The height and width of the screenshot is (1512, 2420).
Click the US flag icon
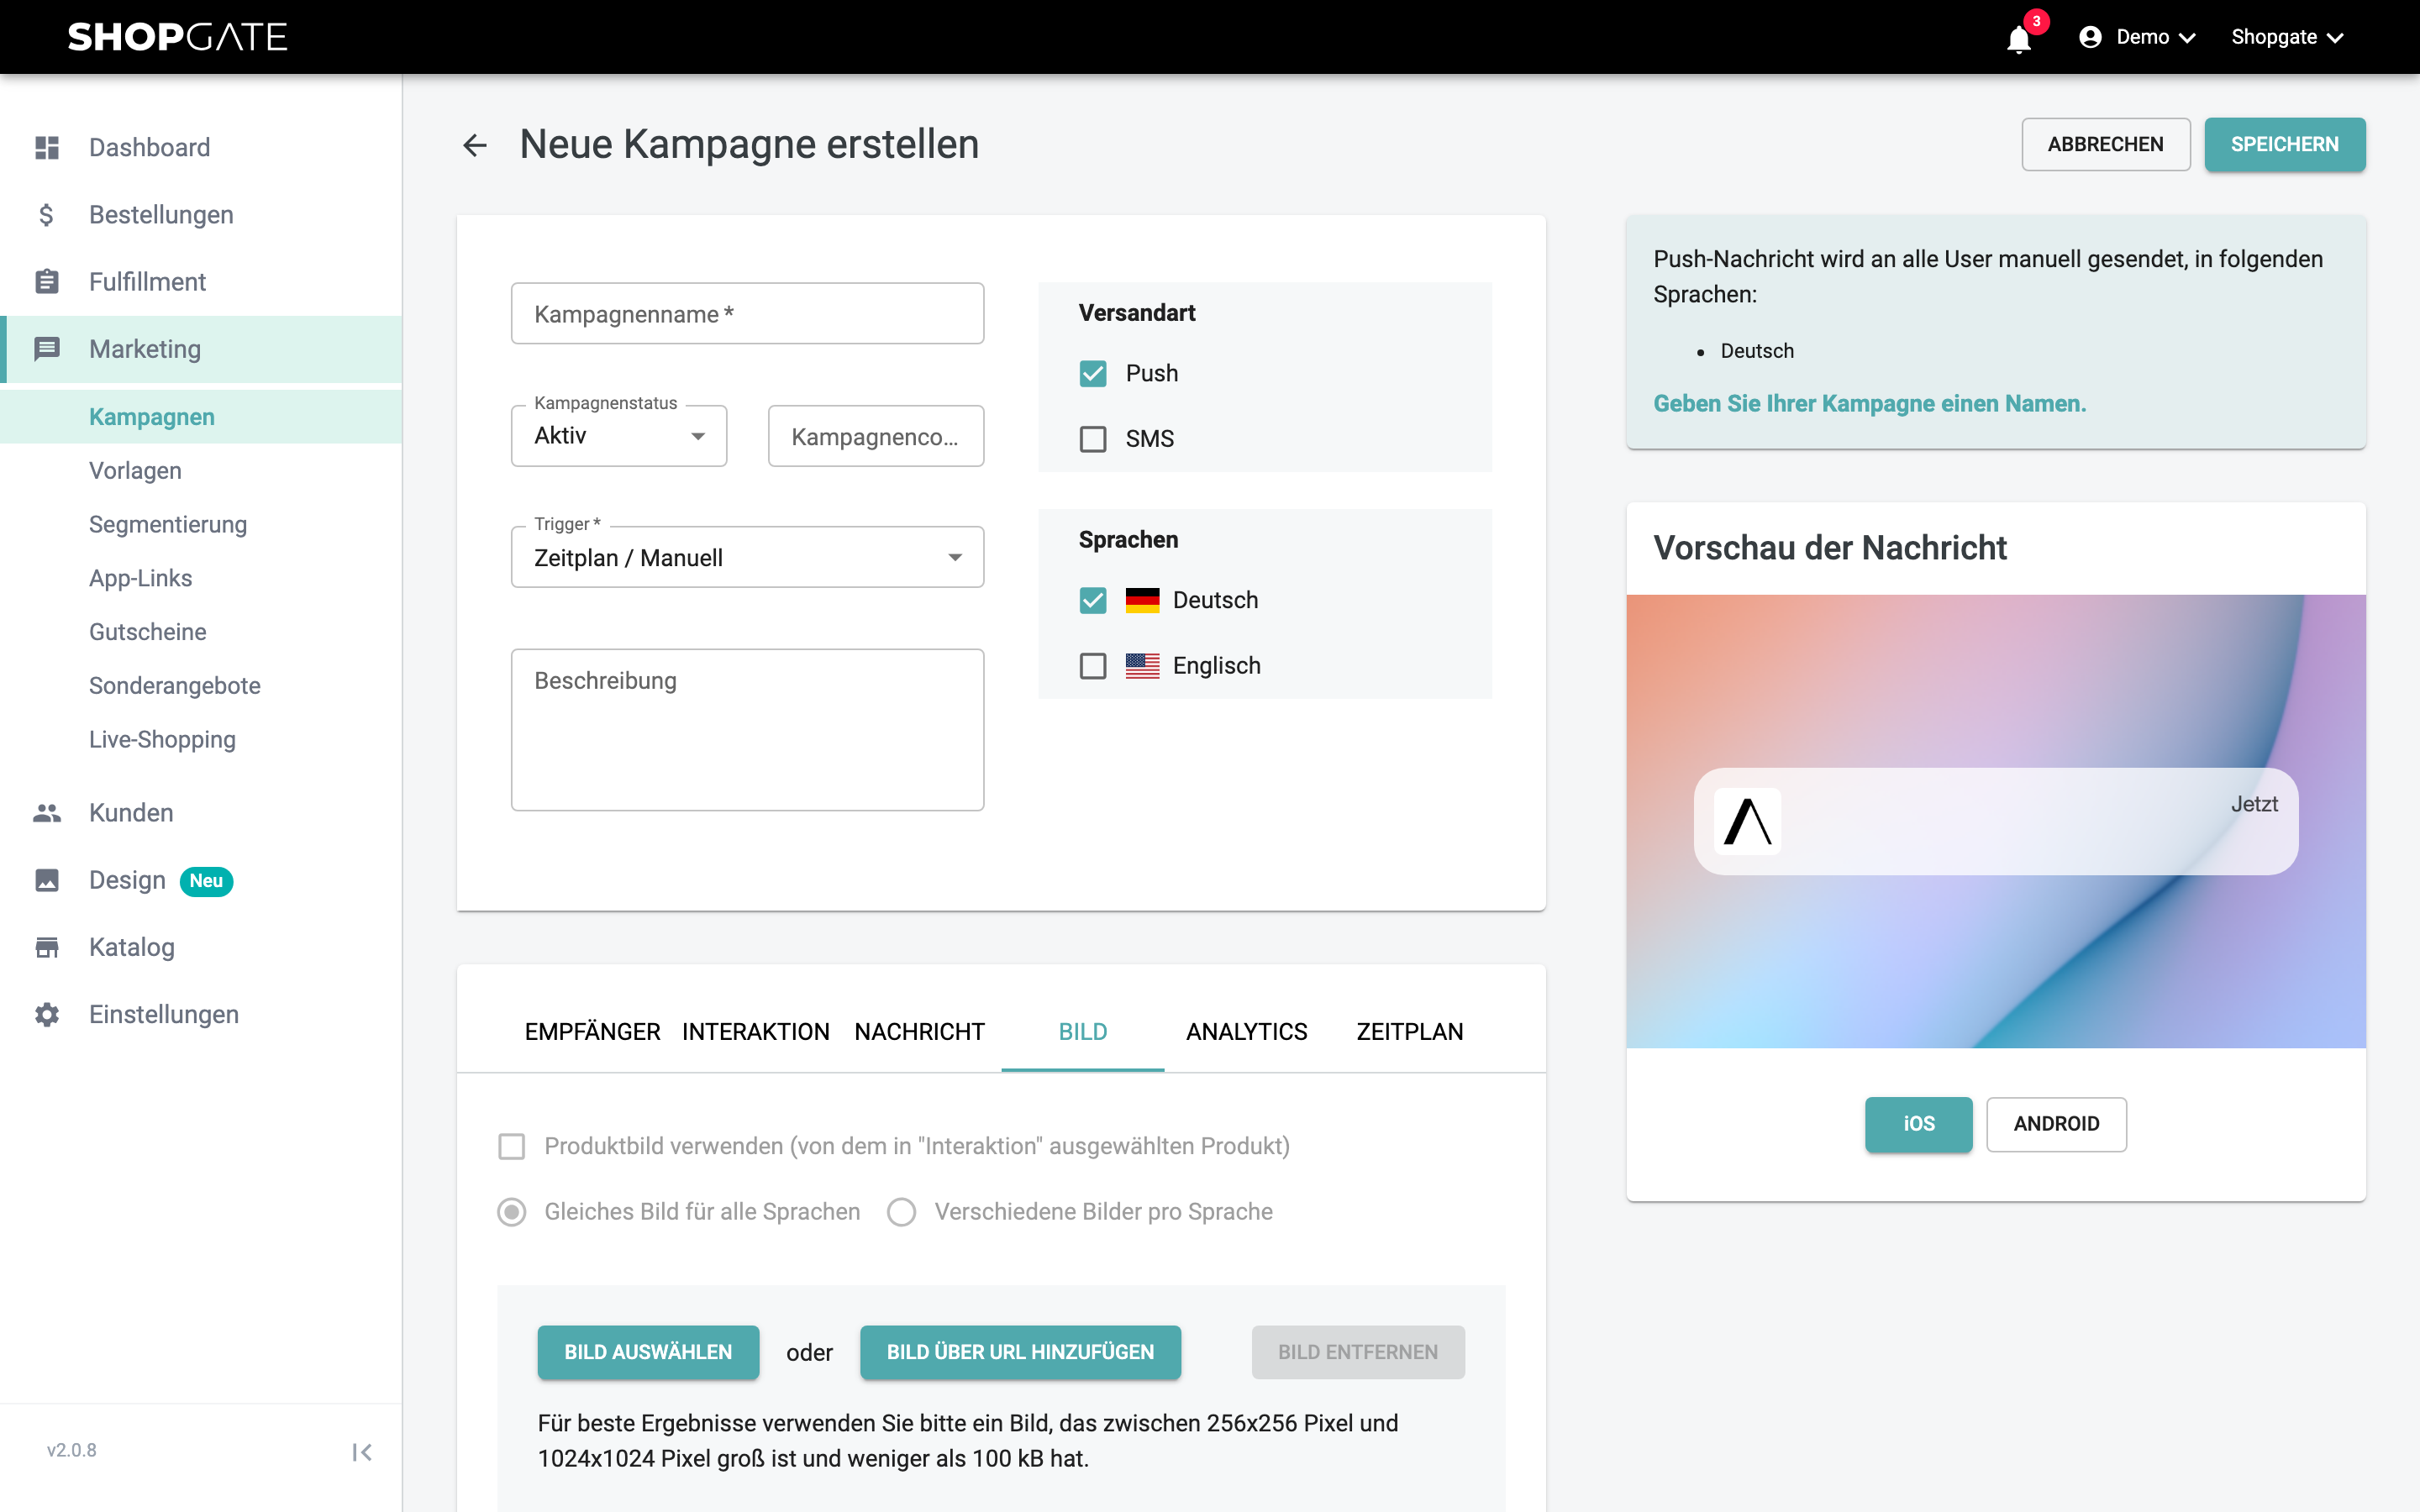1142,666
